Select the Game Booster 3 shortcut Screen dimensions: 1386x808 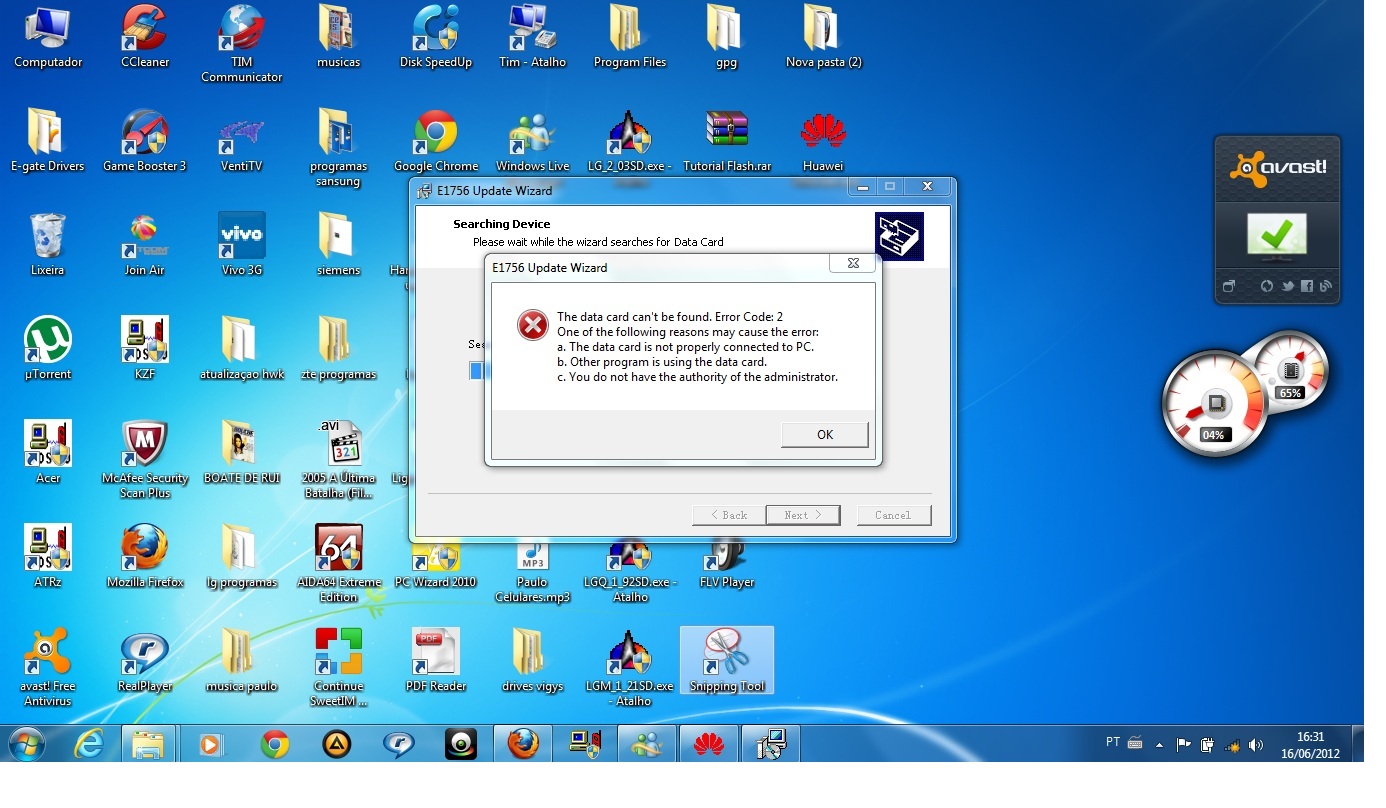click(145, 142)
